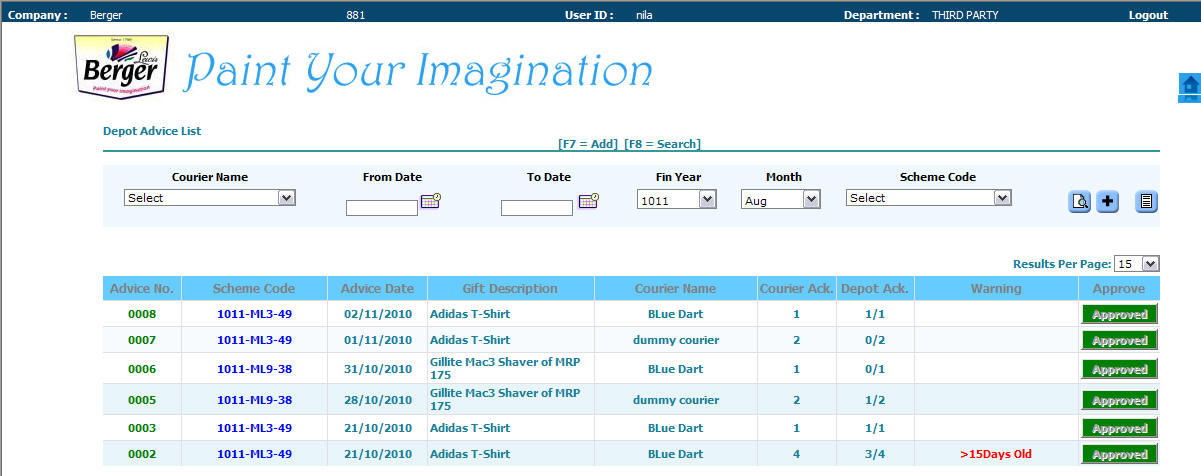Click Courier Ack. value 4 in row 0002
Viewport: 1201px width, 476px height.
(797, 454)
